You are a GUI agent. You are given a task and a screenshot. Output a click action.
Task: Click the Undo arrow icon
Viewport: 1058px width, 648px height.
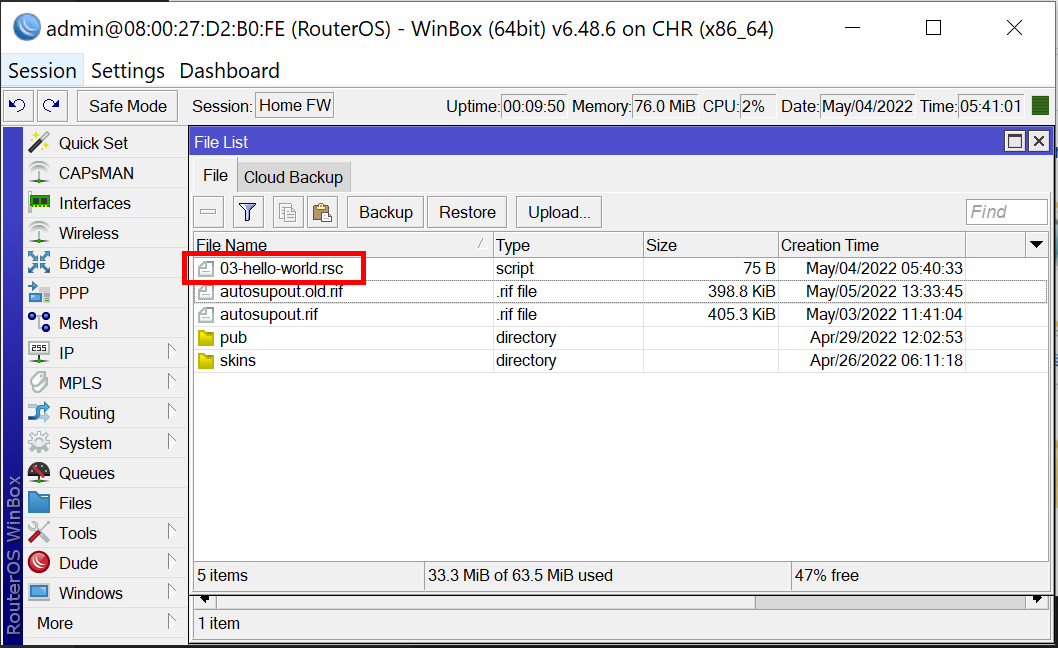click(18, 105)
